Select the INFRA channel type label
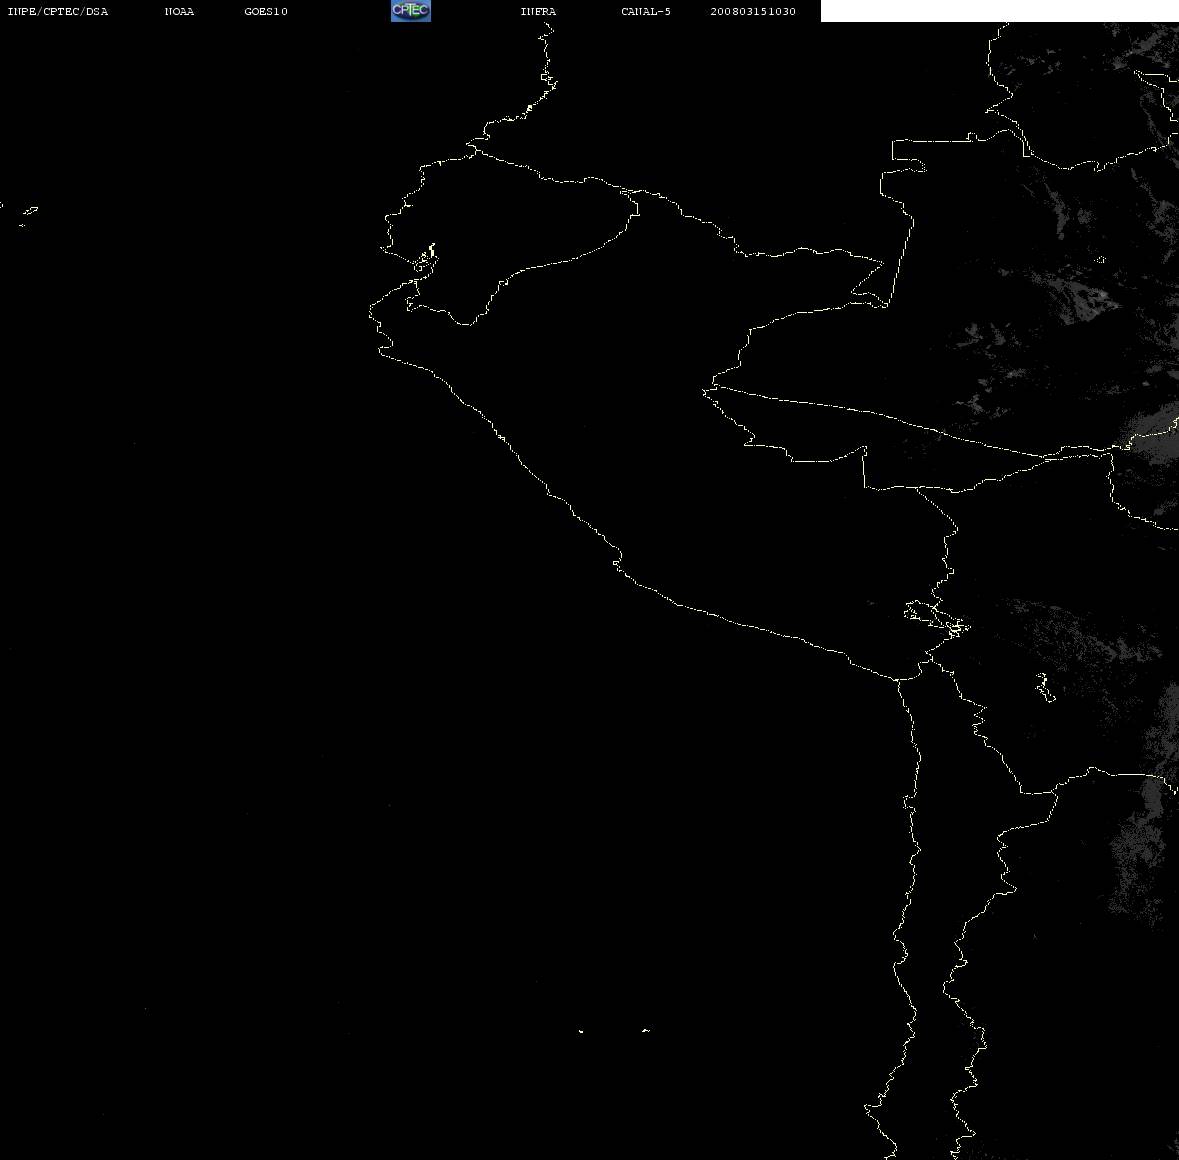This screenshot has height=1160, width=1179. 538,11
